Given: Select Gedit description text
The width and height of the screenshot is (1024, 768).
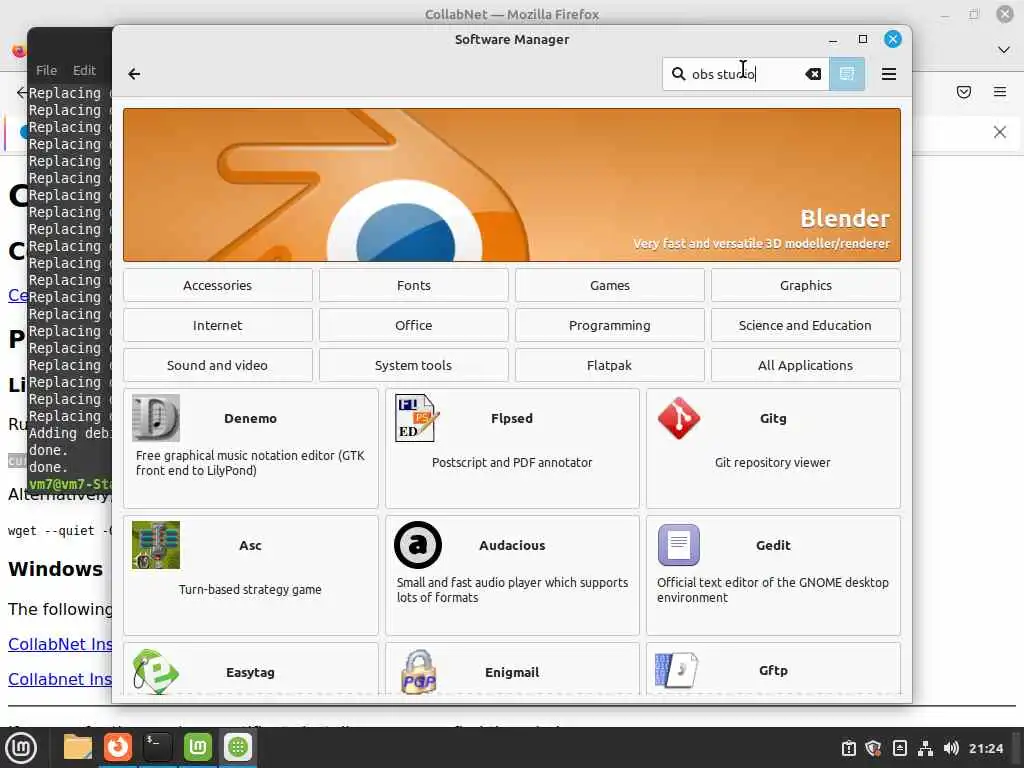Looking at the screenshot, I should (x=773, y=590).
